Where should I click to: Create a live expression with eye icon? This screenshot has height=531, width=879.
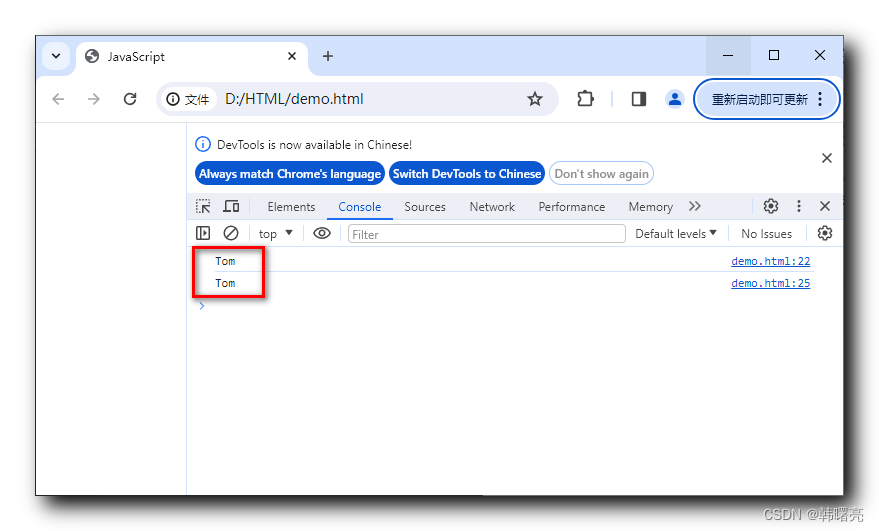322,233
